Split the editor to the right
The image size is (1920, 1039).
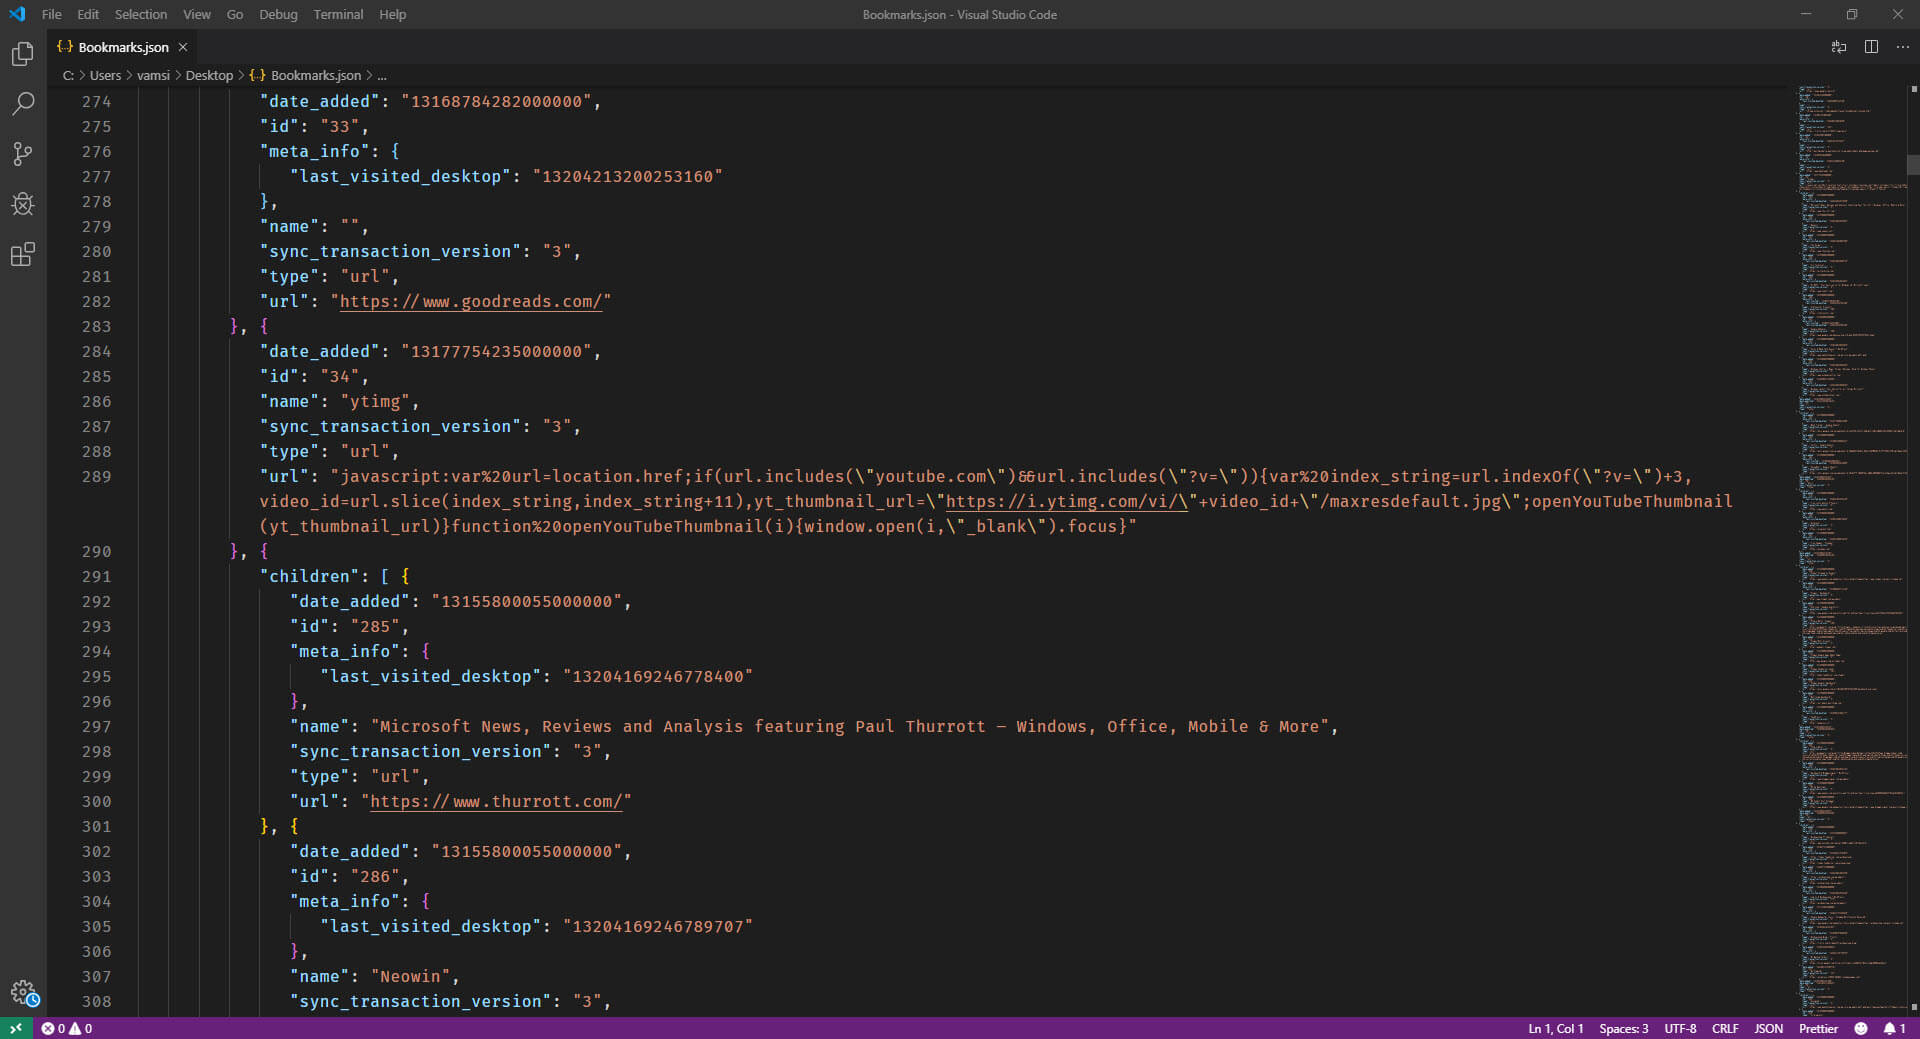(x=1871, y=47)
